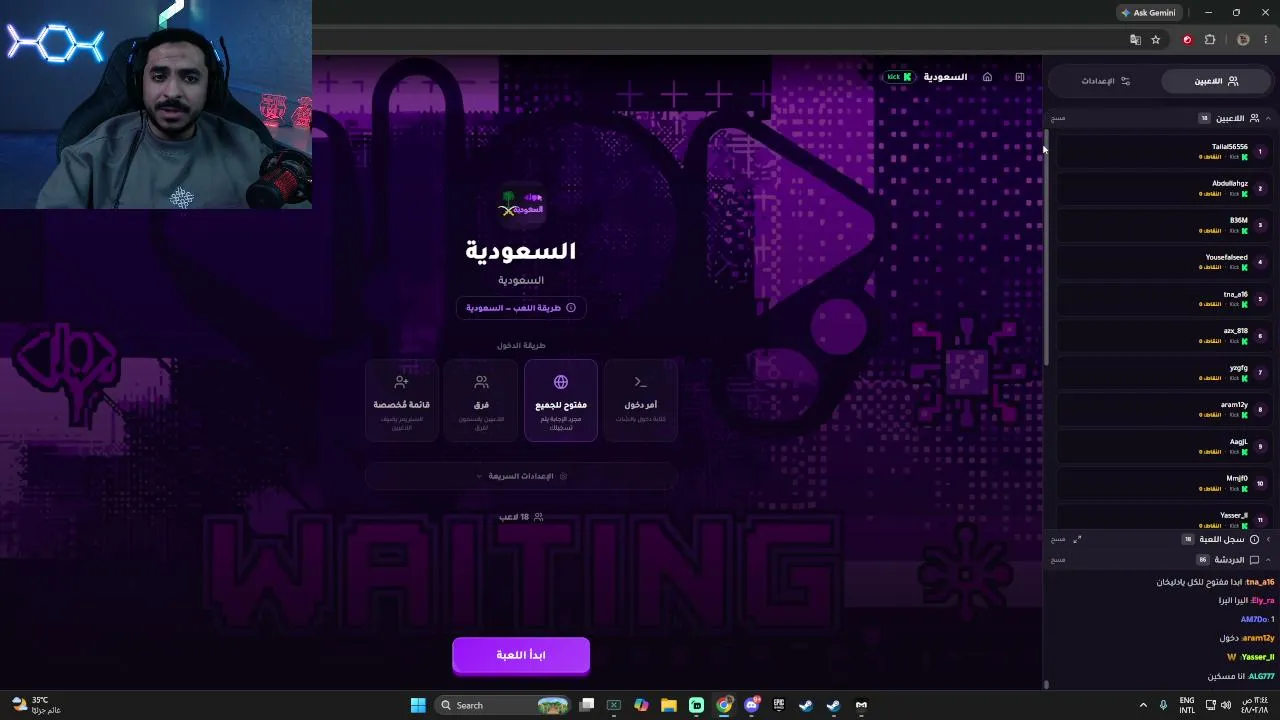The width and height of the screenshot is (1280, 720).
Task: Click the info icon next to سجل اللعبة
Action: pyautogui.click(x=1254, y=539)
